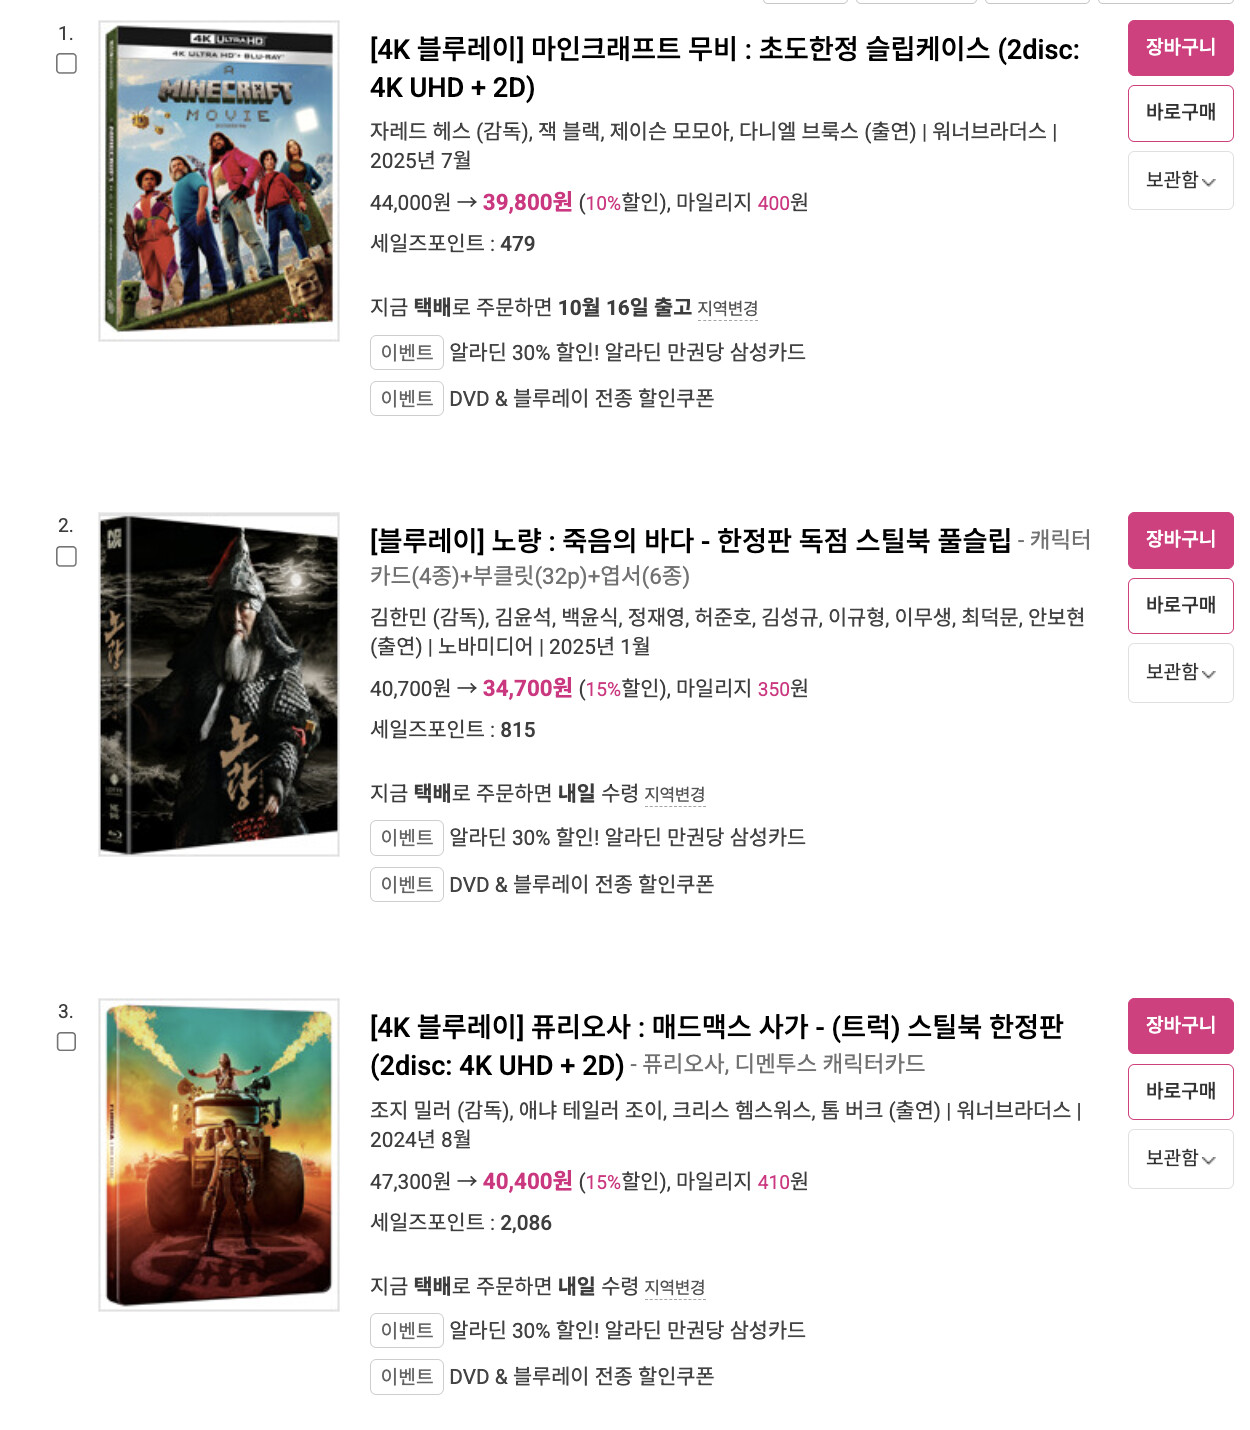Expand the 보관함 dropdown for the Minecraft item
The image size is (1250, 1430).
1180,181
